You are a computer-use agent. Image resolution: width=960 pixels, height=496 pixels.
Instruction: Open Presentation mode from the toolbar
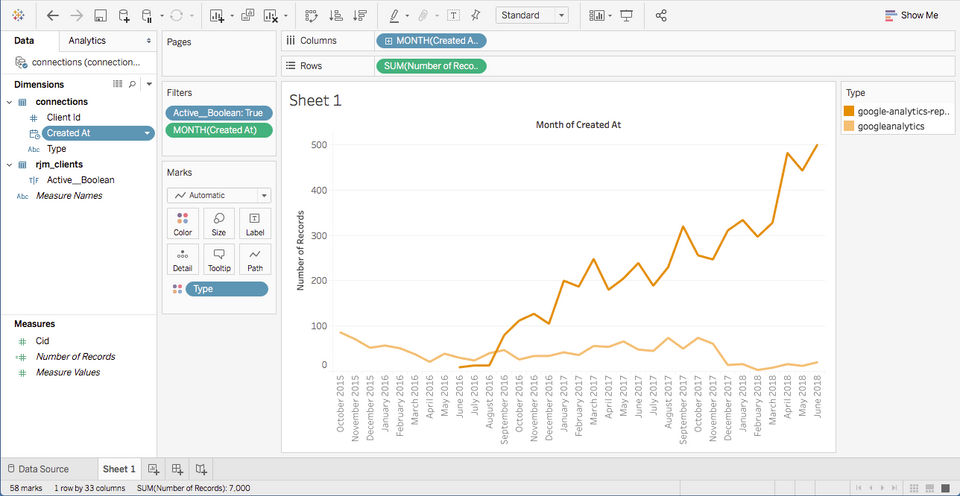coord(627,16)
